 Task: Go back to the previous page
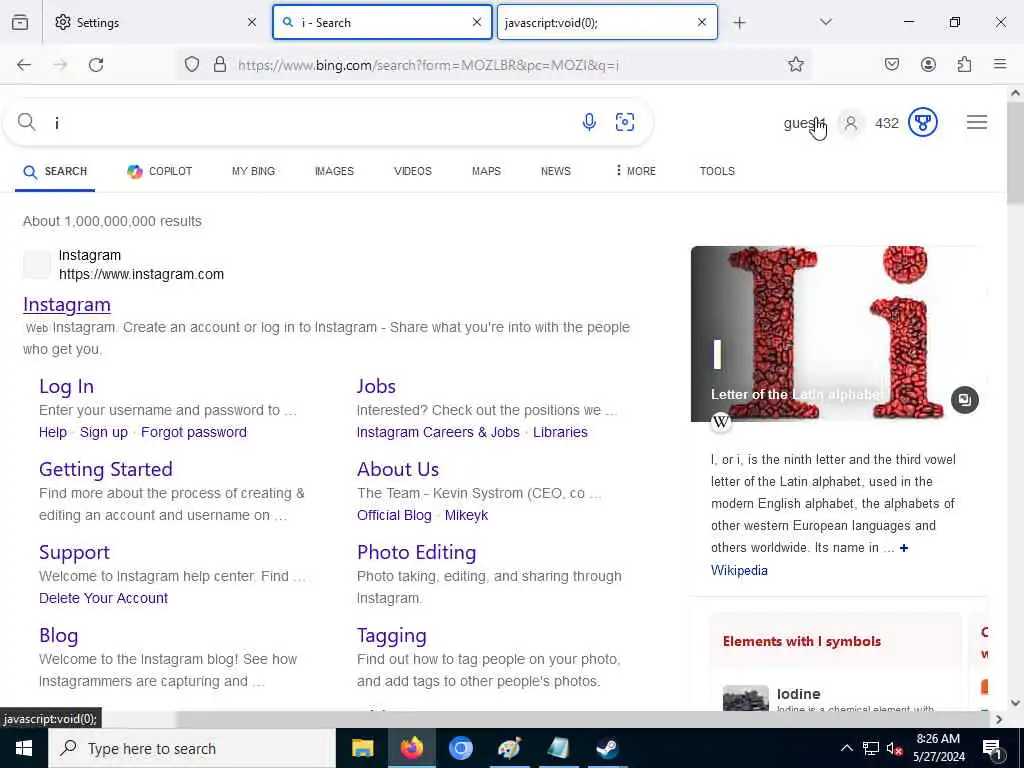coord(24,65)
